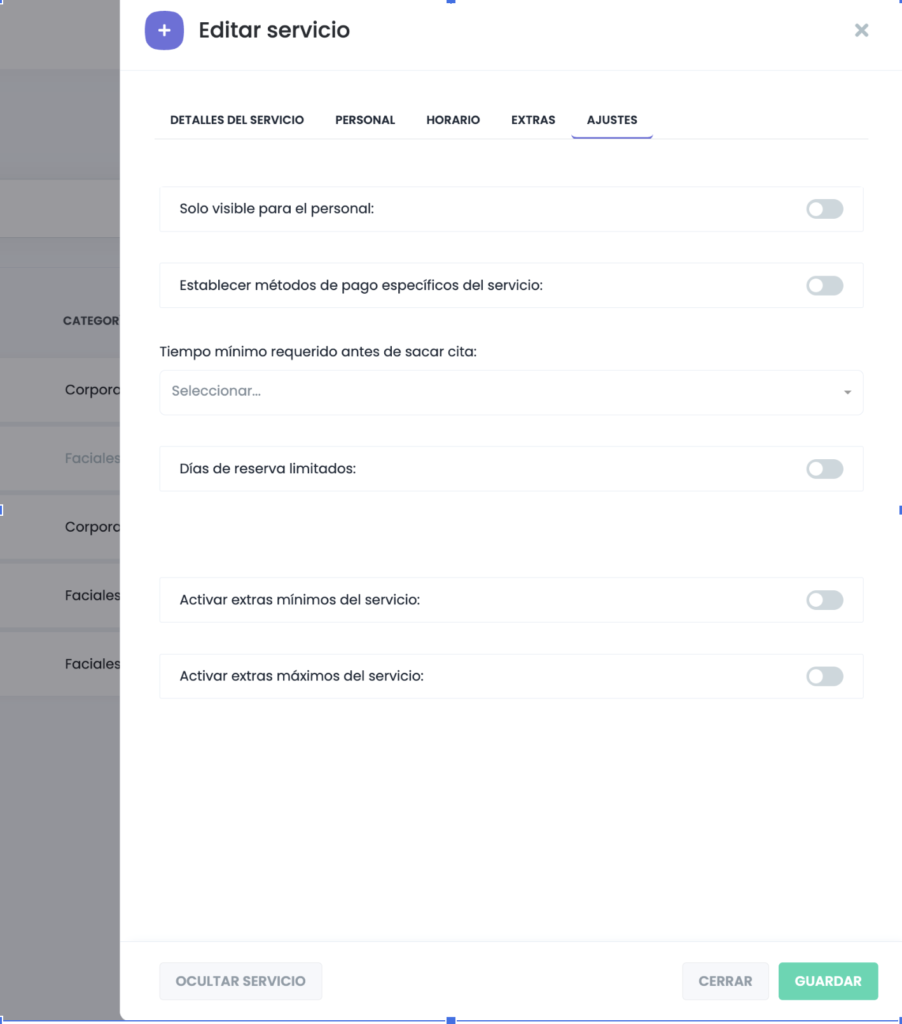Save changes with the Guardar button
This screenshot has width=902, height=1024.
[828, 981]
